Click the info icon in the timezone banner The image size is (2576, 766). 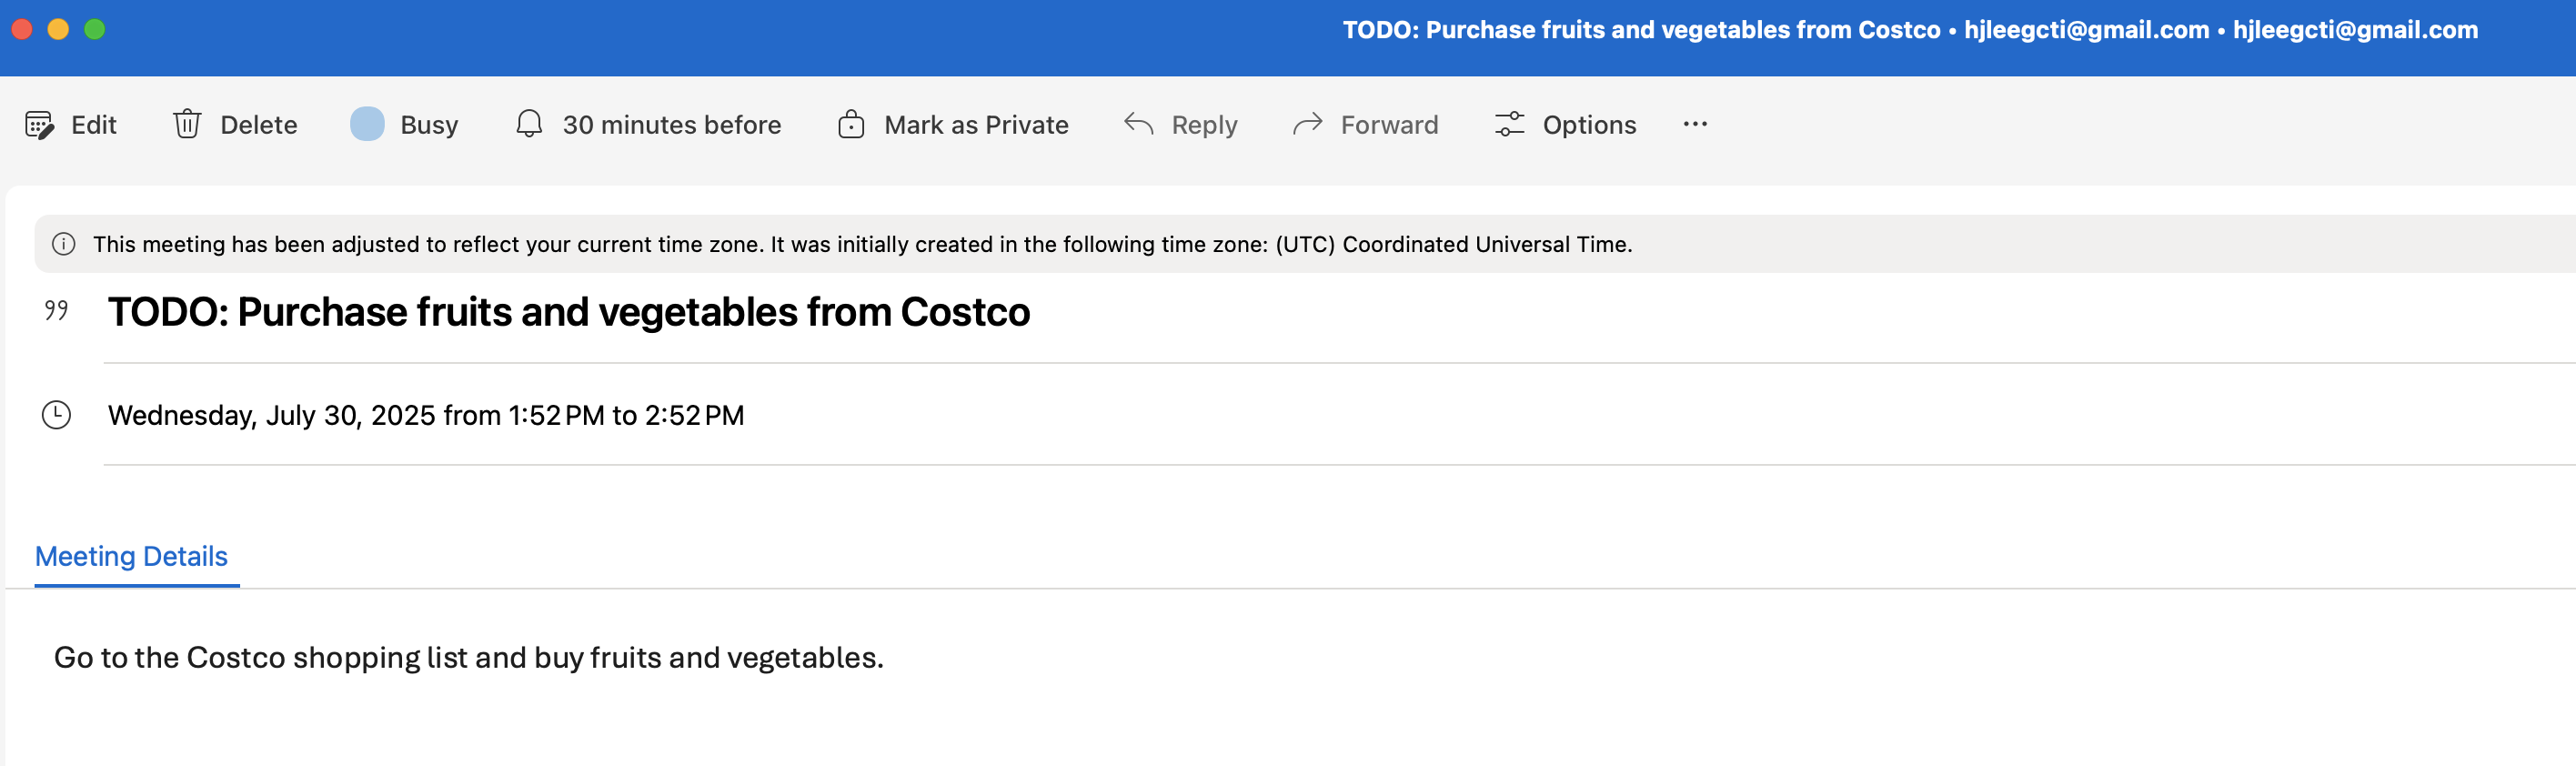(x=65, y=243)
